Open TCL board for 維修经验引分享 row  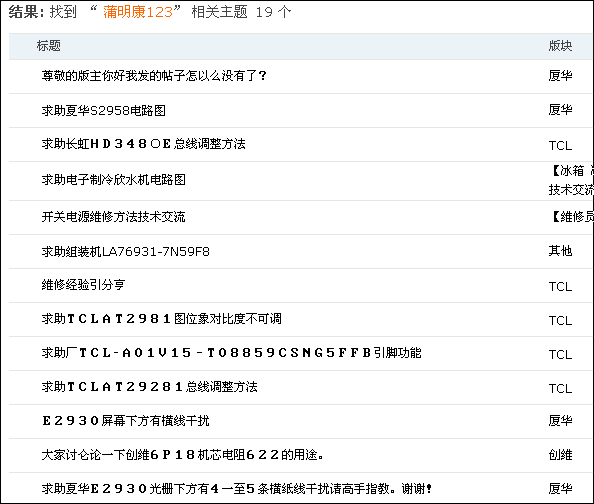point(560,286)
